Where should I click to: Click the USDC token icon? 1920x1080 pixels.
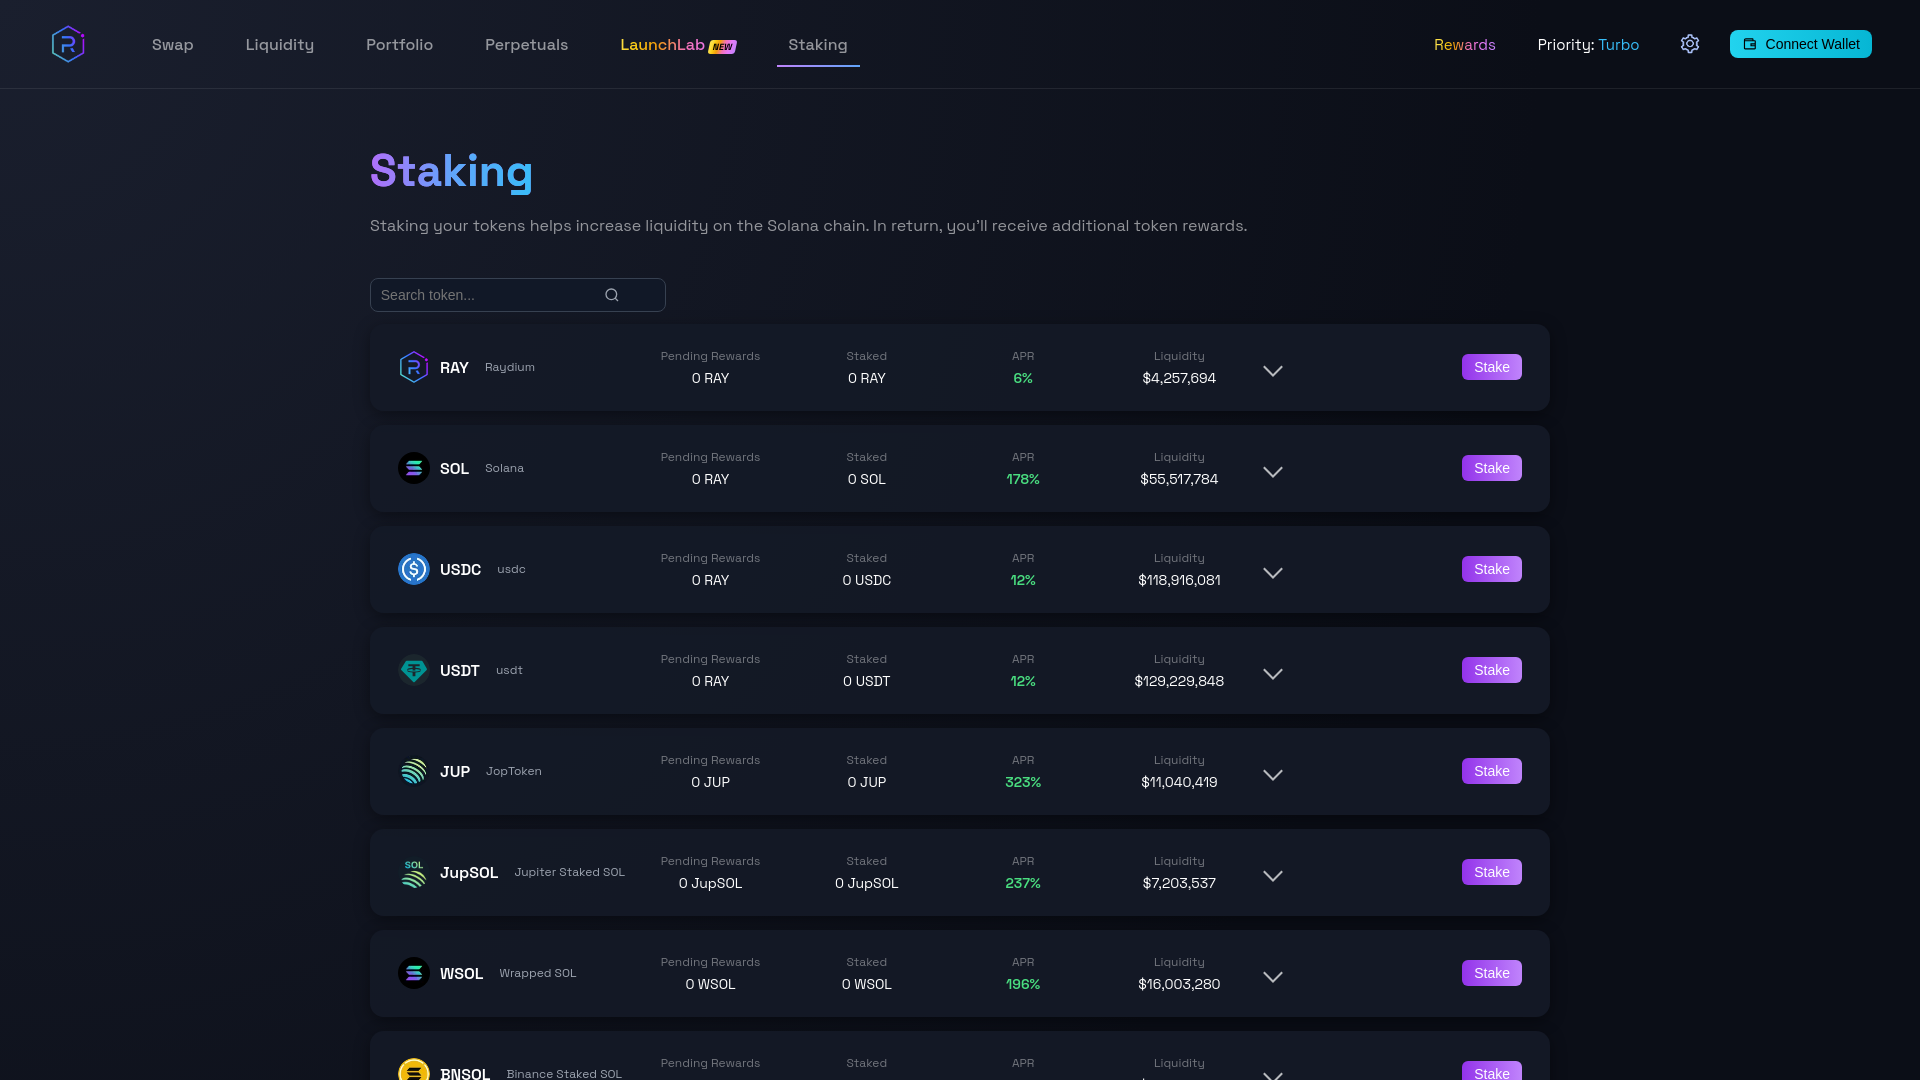(x=414, y=569)
